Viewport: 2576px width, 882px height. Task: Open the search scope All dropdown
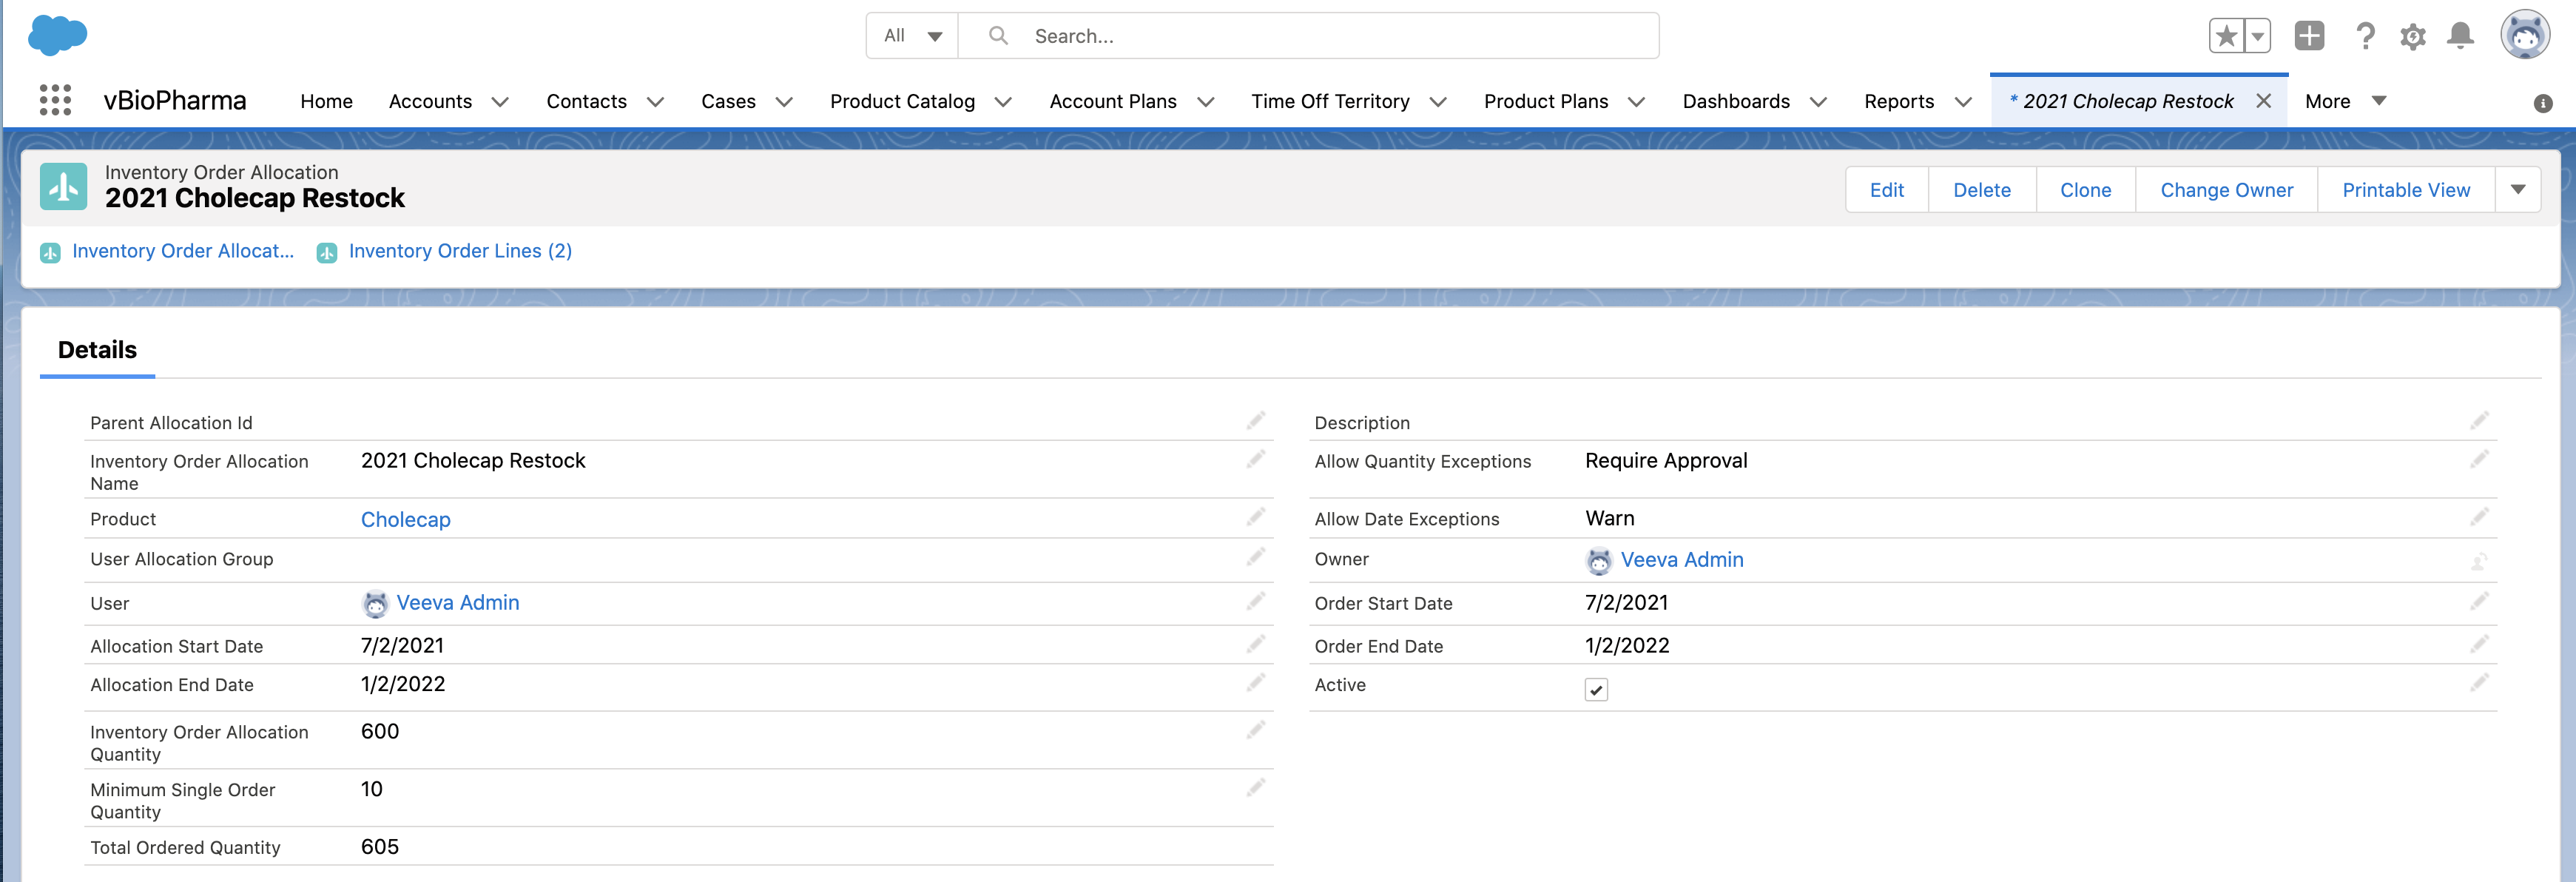(912, 36)
